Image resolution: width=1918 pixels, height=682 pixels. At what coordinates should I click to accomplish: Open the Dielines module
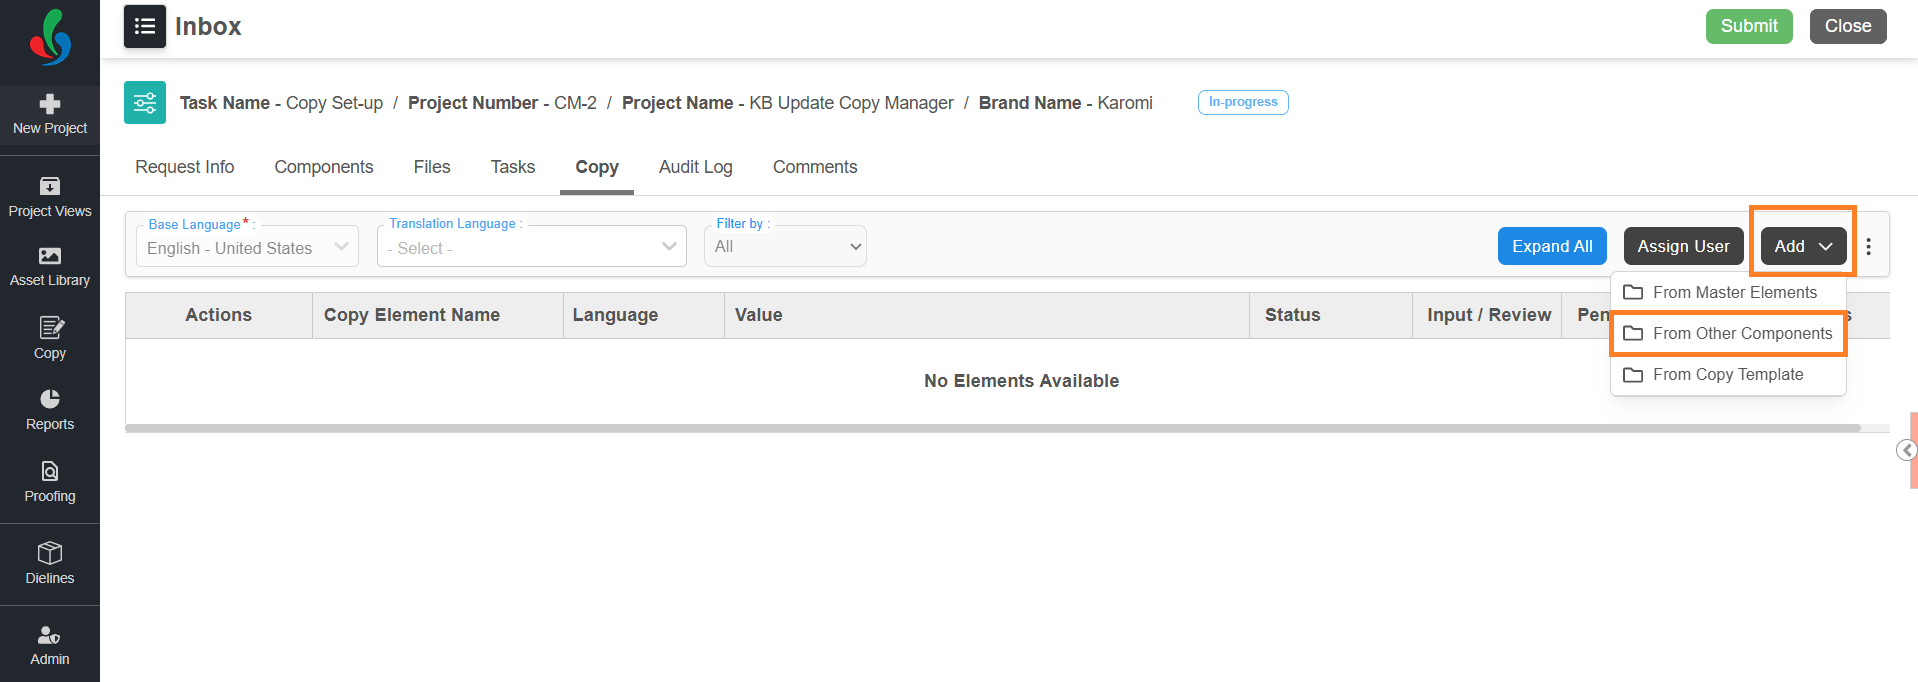pos(50,564)
